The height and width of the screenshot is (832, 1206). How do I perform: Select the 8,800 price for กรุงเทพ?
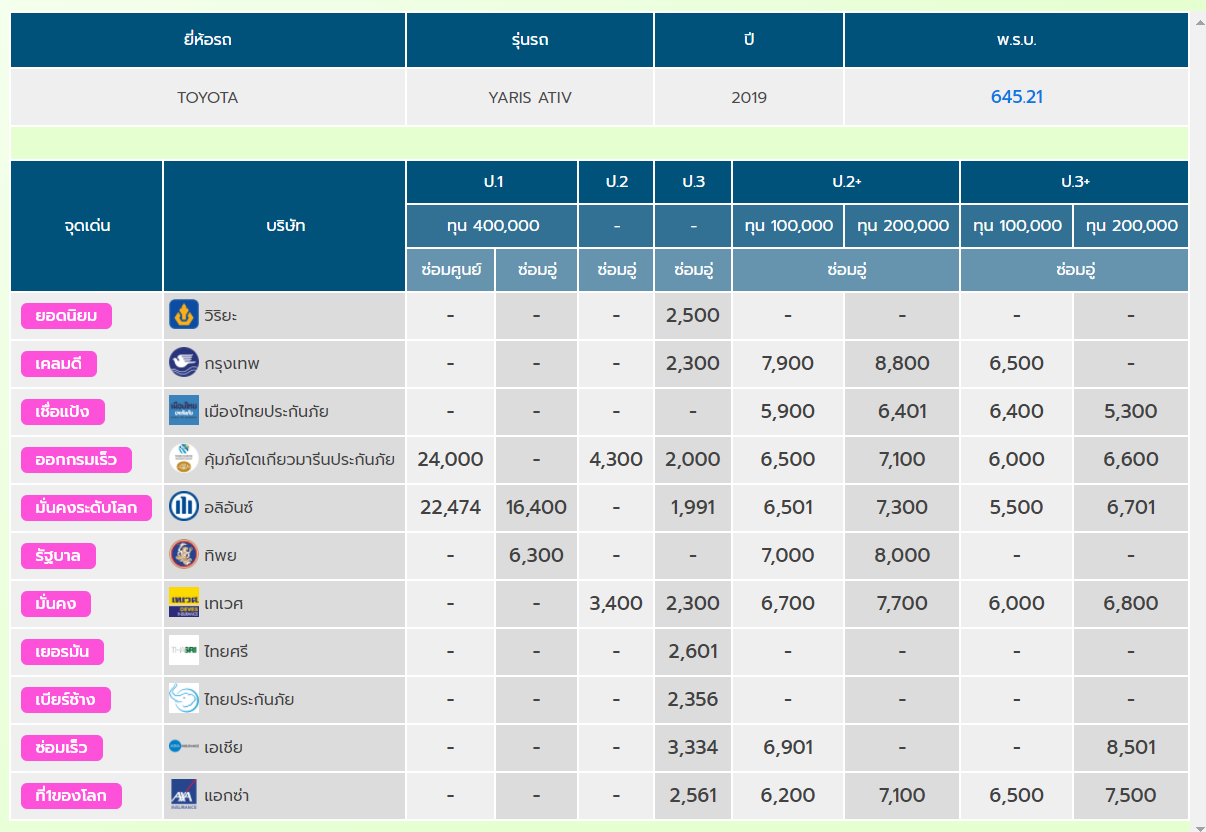click(x=902, y=363)
